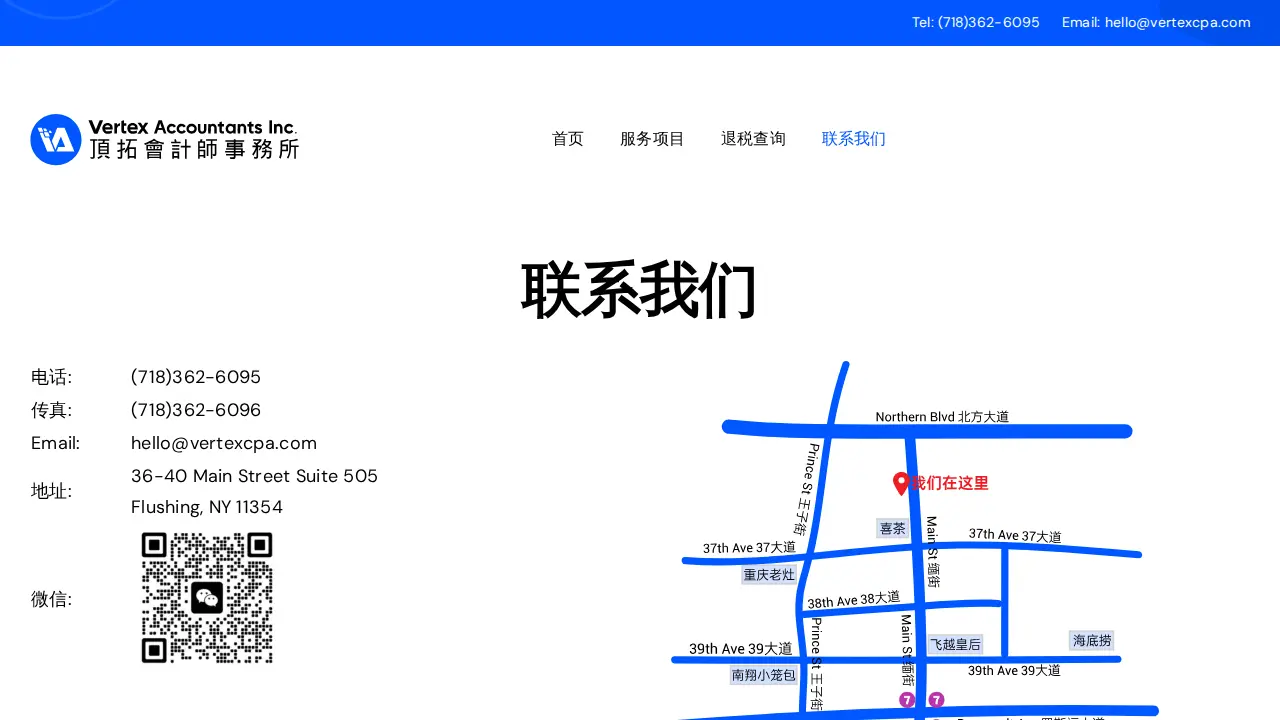Screen dimensions: 1280x720
Task: Click the red 我们在这里 location pin on map
Action: (x=901, y=484)
